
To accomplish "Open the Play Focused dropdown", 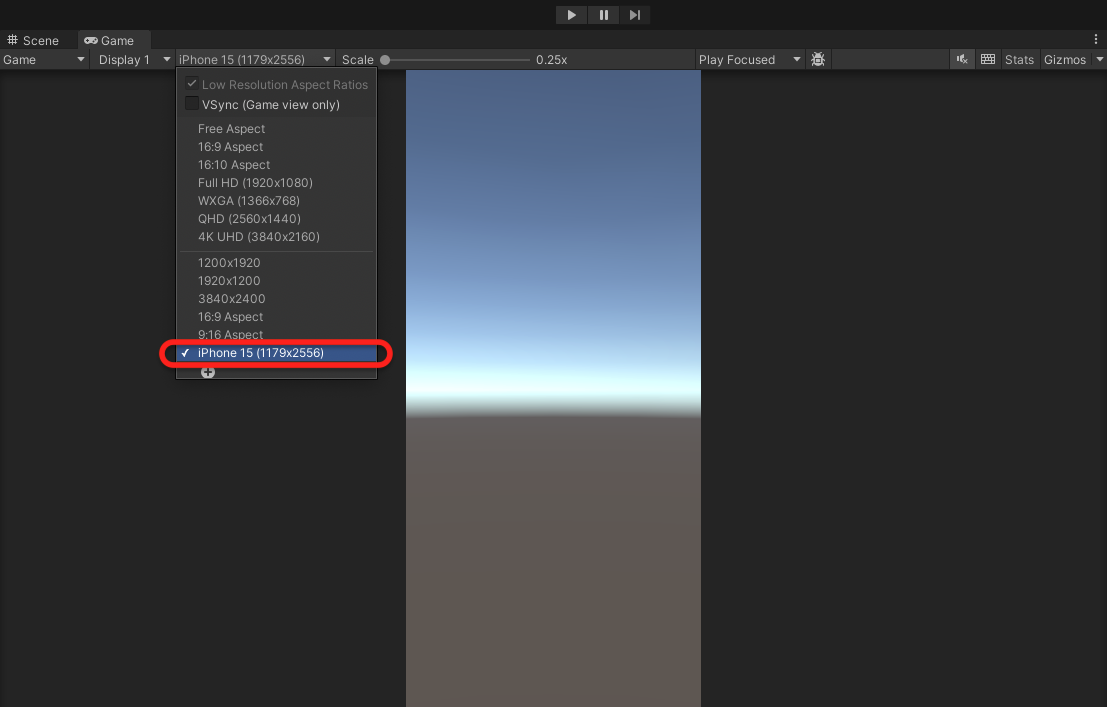I will [750, 60].
